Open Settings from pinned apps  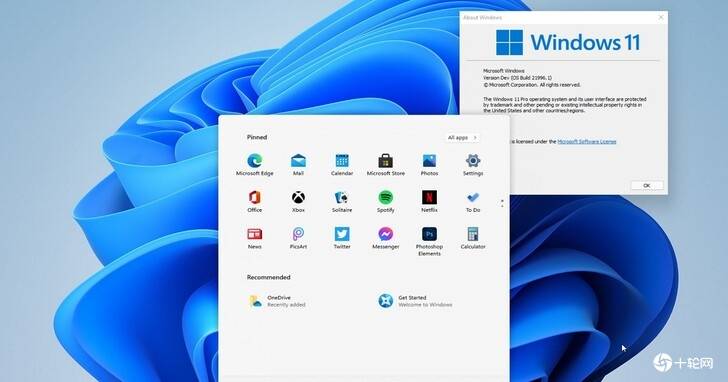[x=473, y=165]
